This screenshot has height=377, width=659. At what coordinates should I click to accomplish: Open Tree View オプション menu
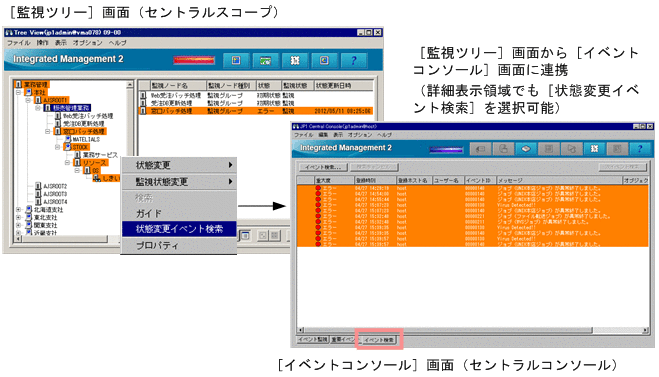coord(87,42)
